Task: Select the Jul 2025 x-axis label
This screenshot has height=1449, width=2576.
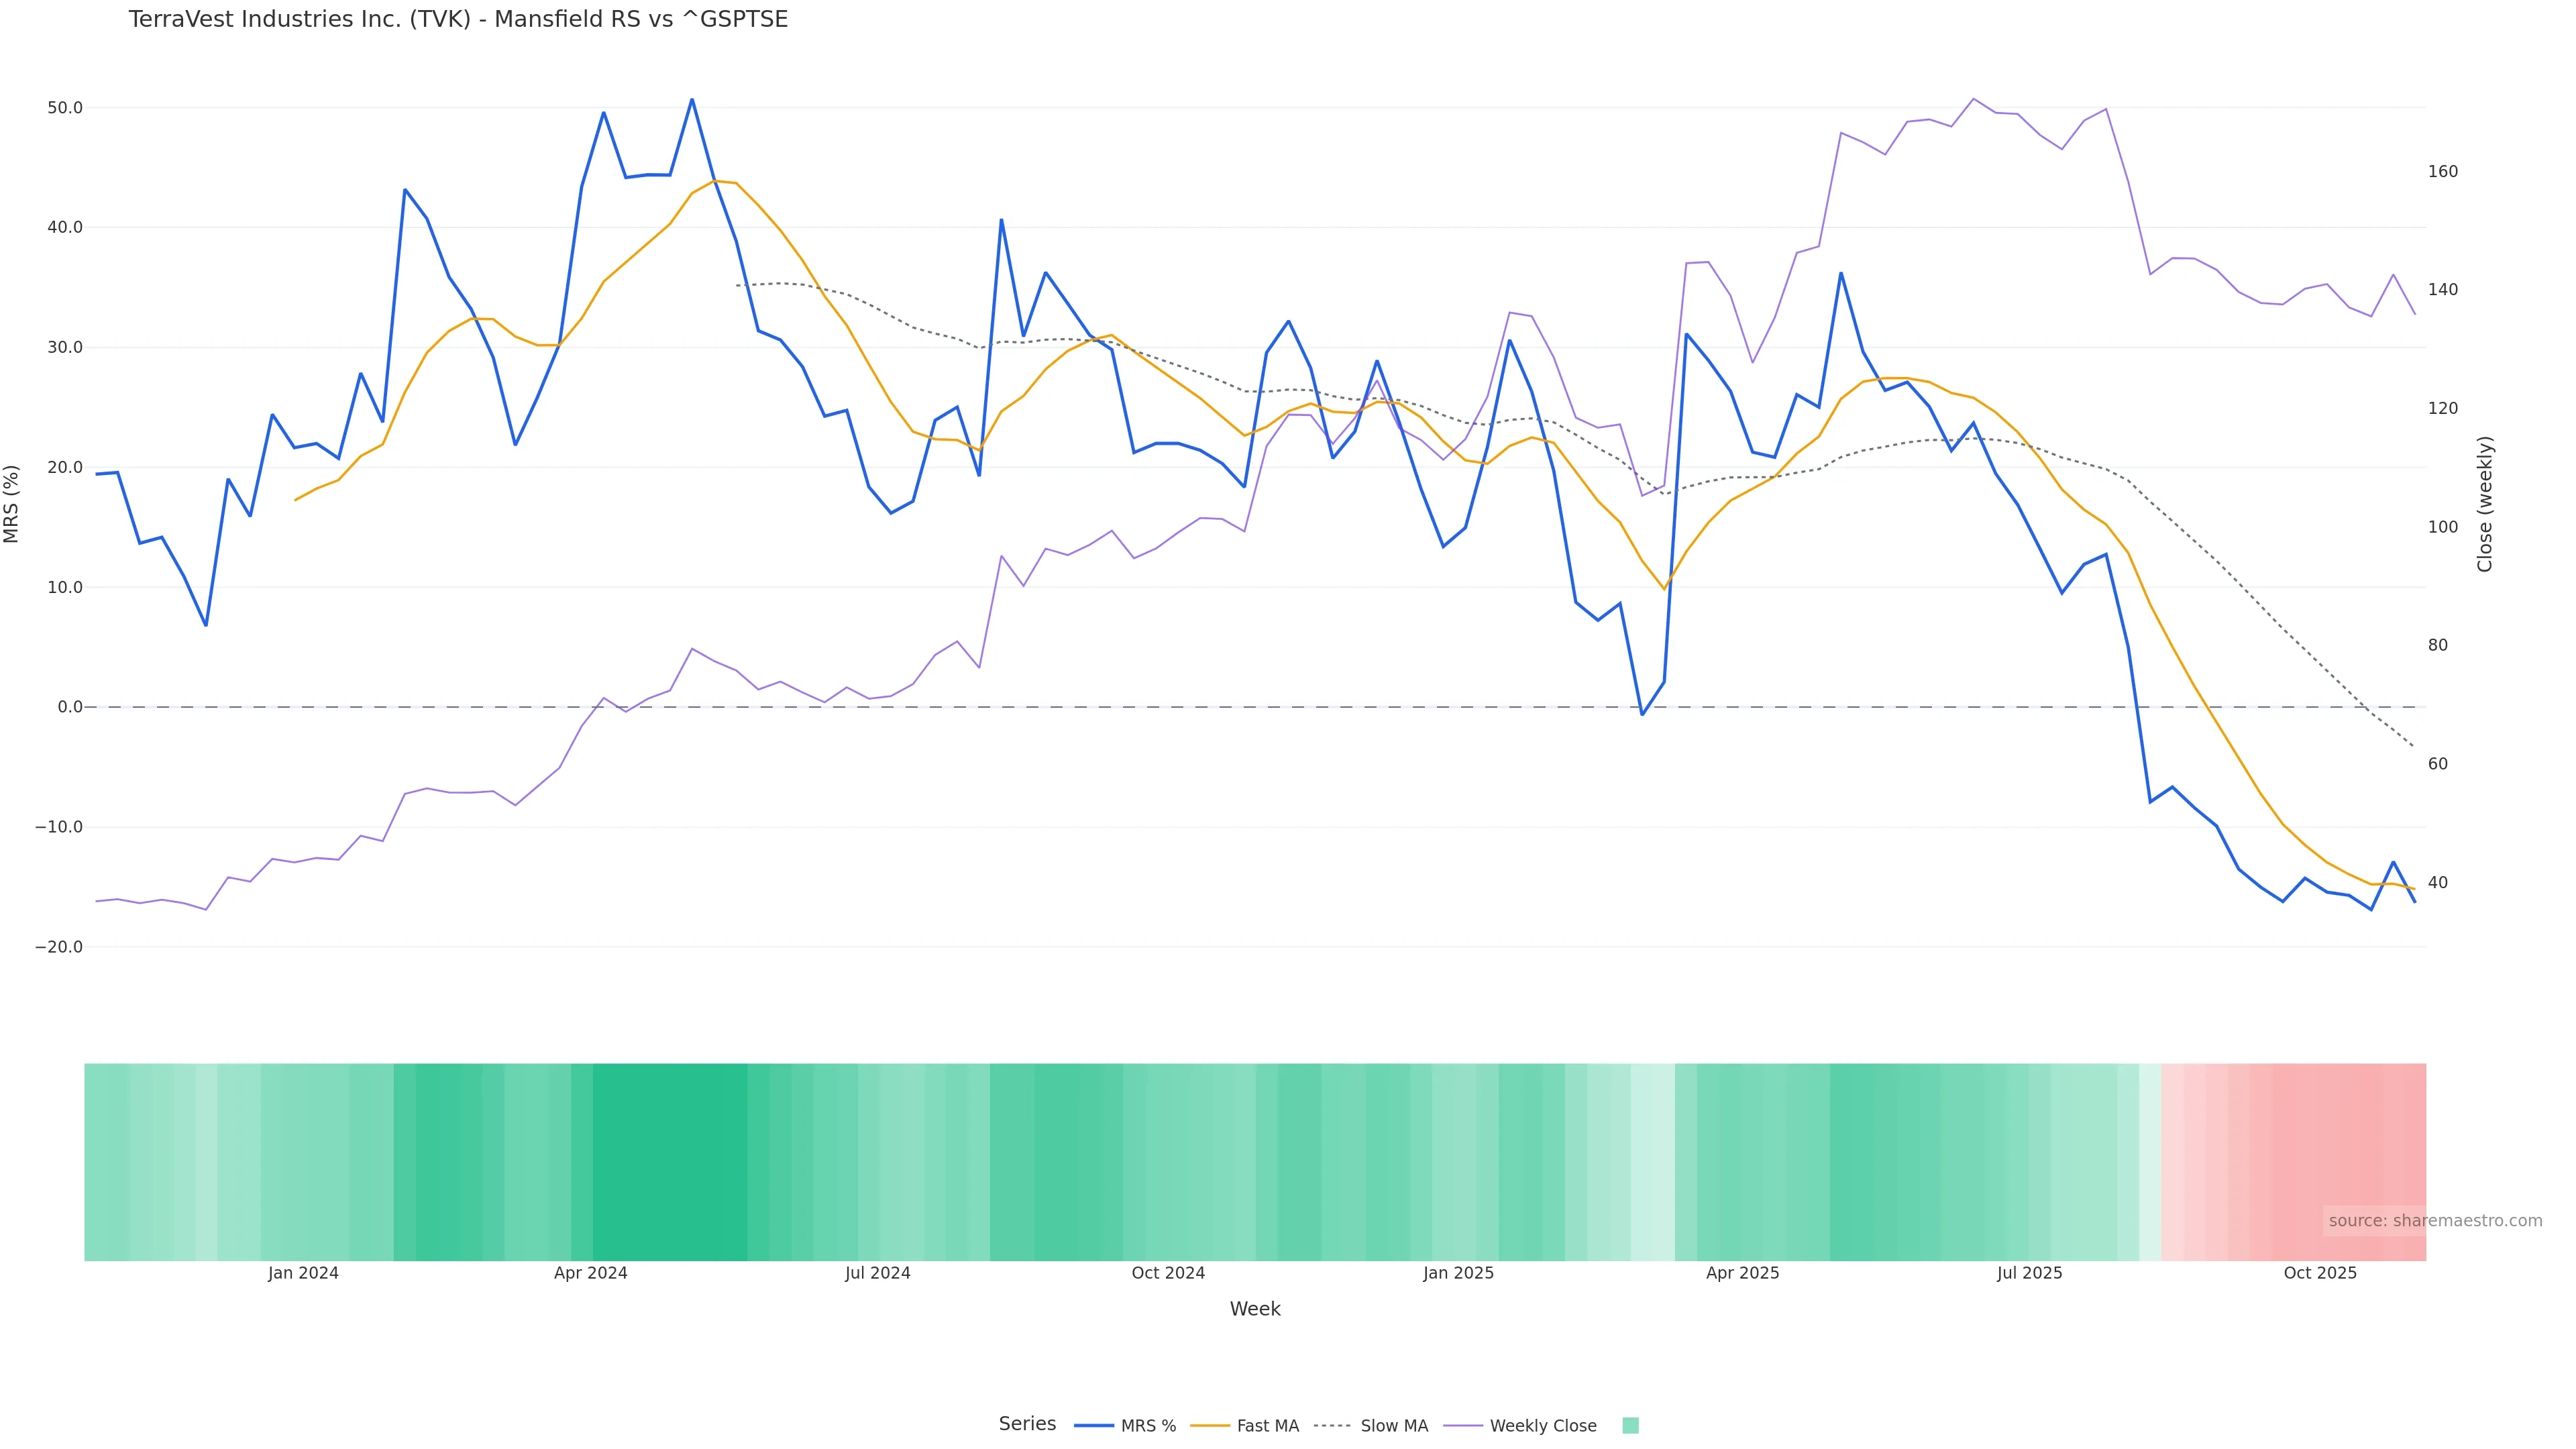Action: pos(2029,1273)
